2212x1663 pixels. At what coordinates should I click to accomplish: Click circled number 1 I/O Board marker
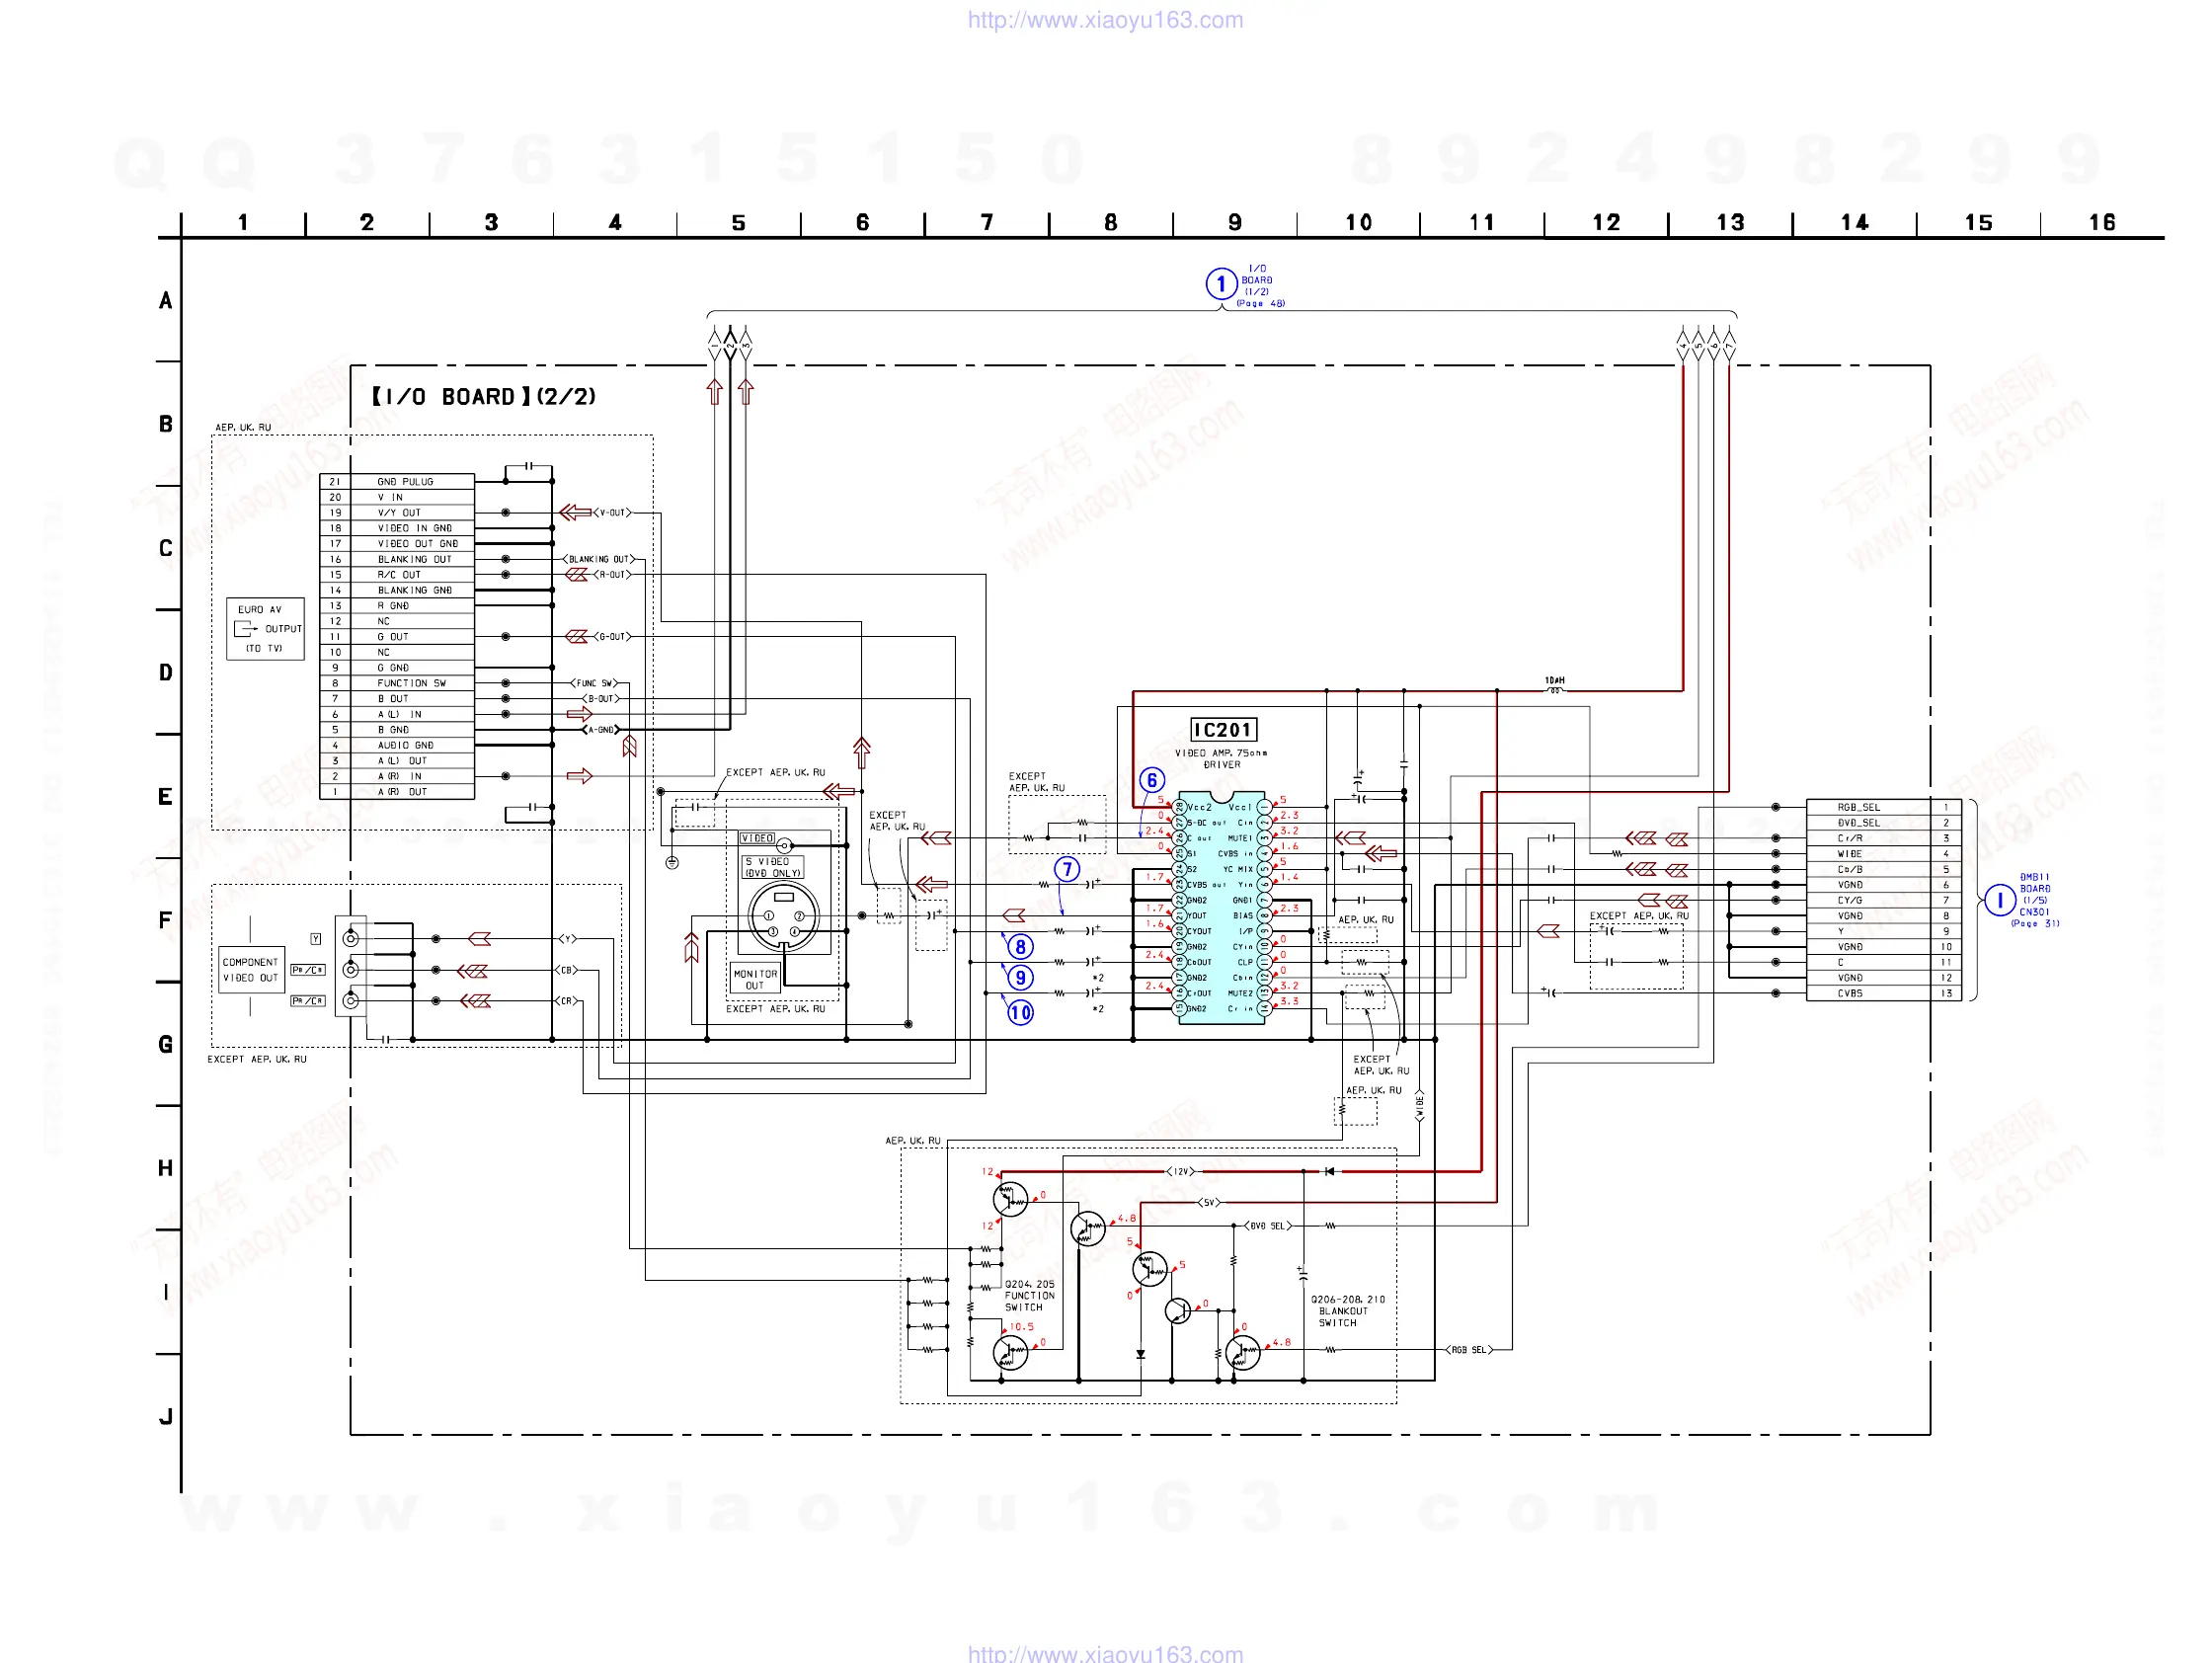(1220, 284)
